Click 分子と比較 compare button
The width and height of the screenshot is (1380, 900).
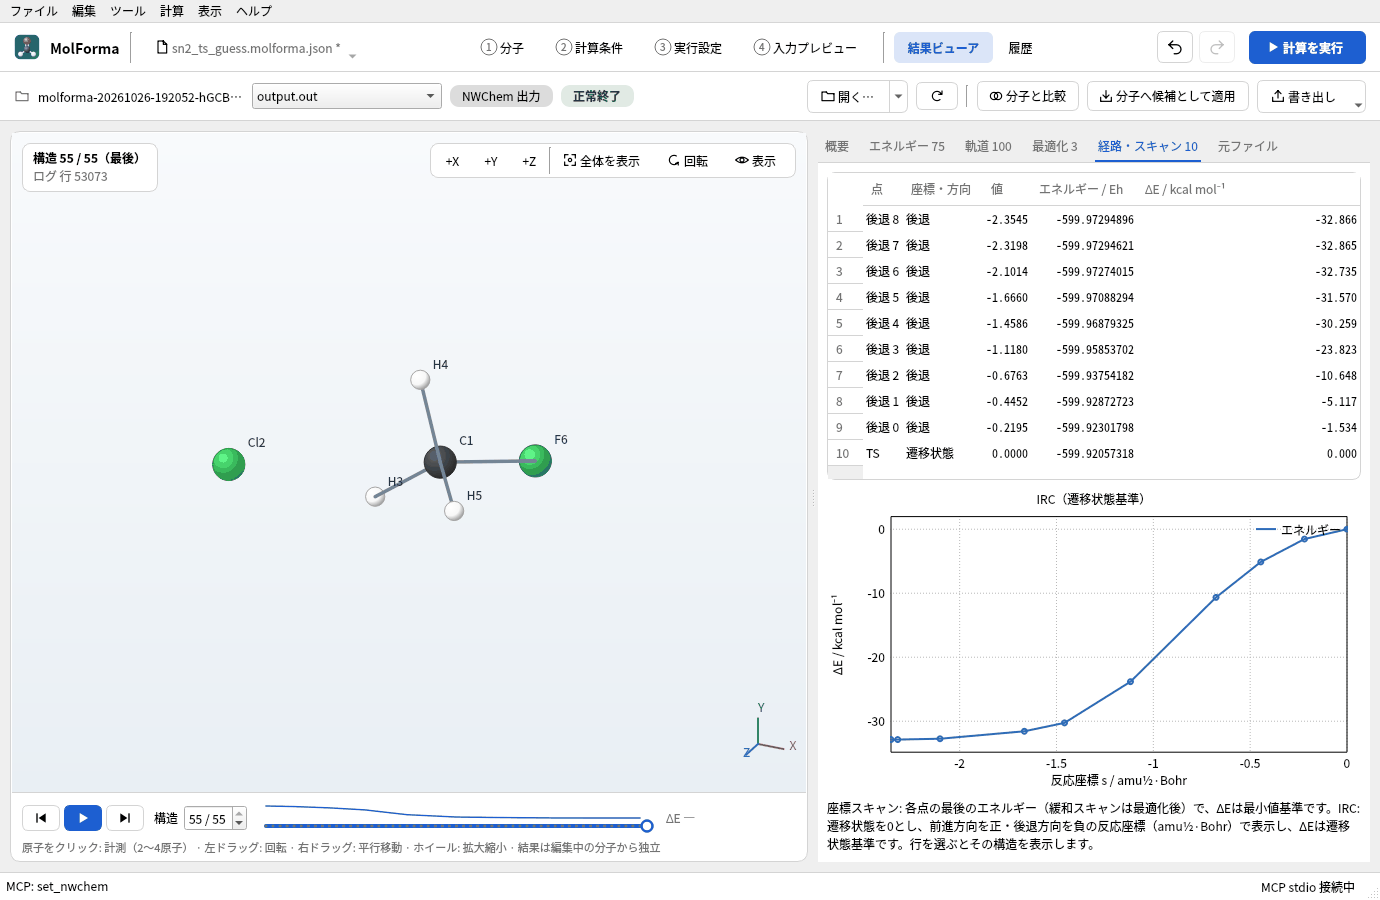[1028, 96]
